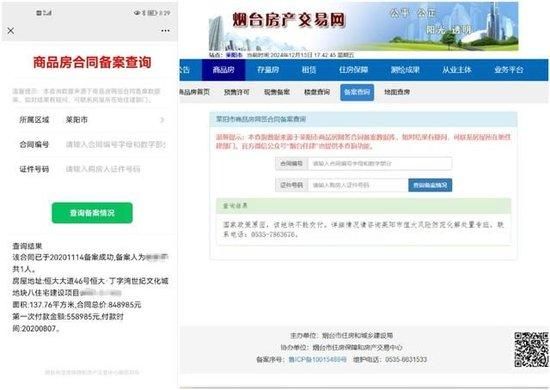Switch to the 地图查房 sub tab
Viewport: 550px width, 390px height.
click(397, 92)
